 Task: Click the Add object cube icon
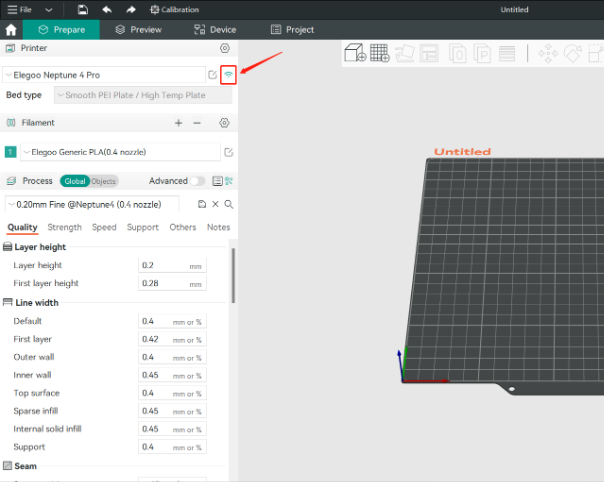354,53
